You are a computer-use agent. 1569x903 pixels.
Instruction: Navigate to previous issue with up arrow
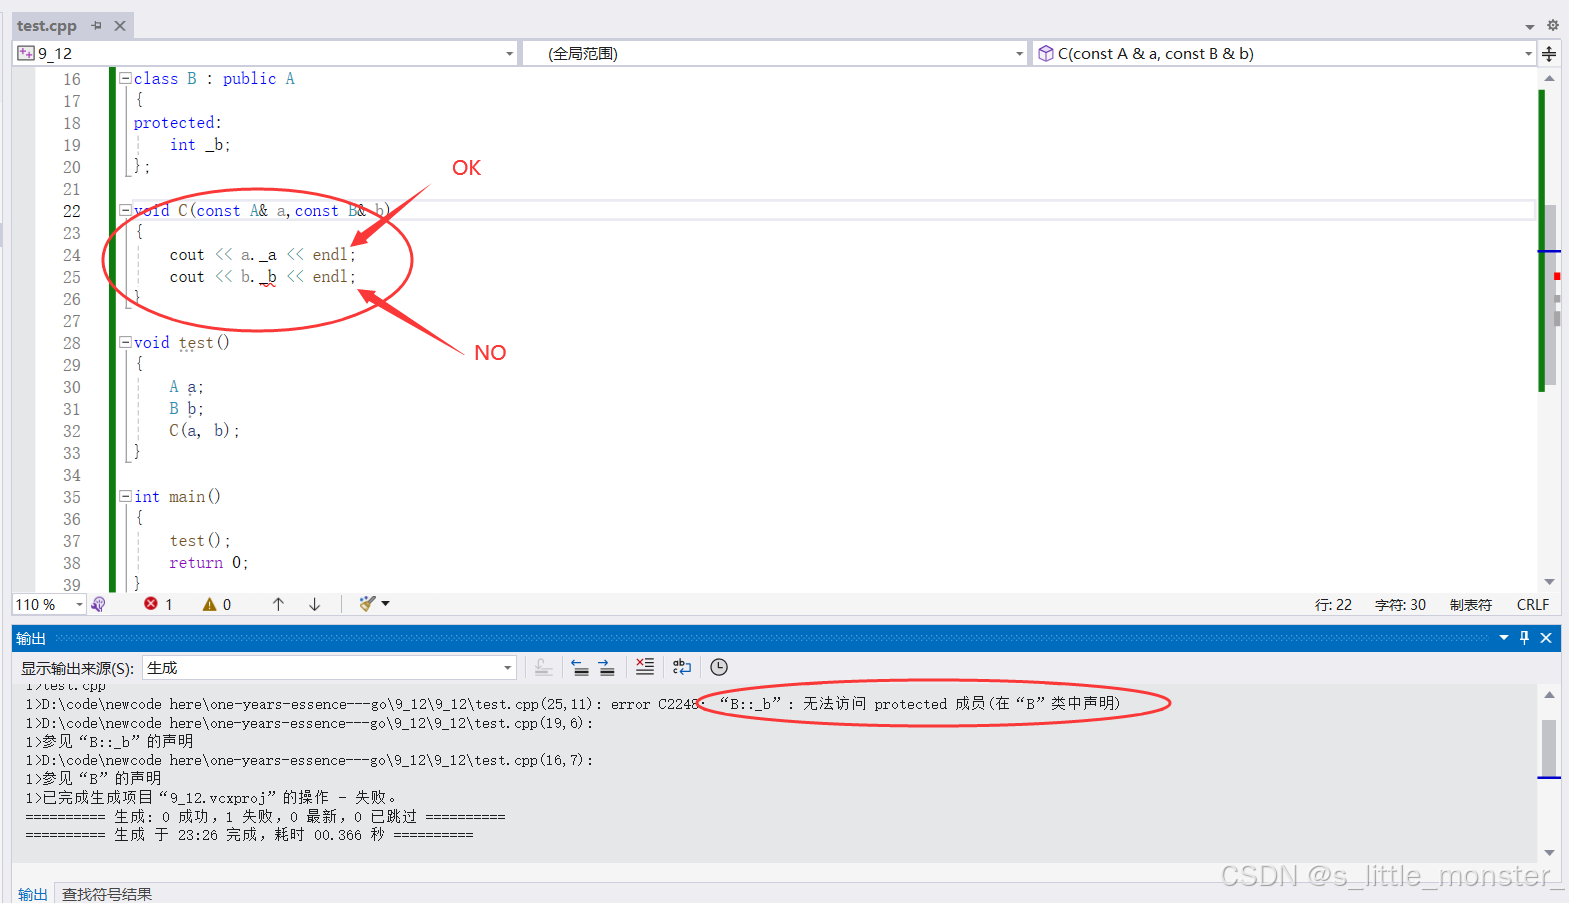coord(278,604)
